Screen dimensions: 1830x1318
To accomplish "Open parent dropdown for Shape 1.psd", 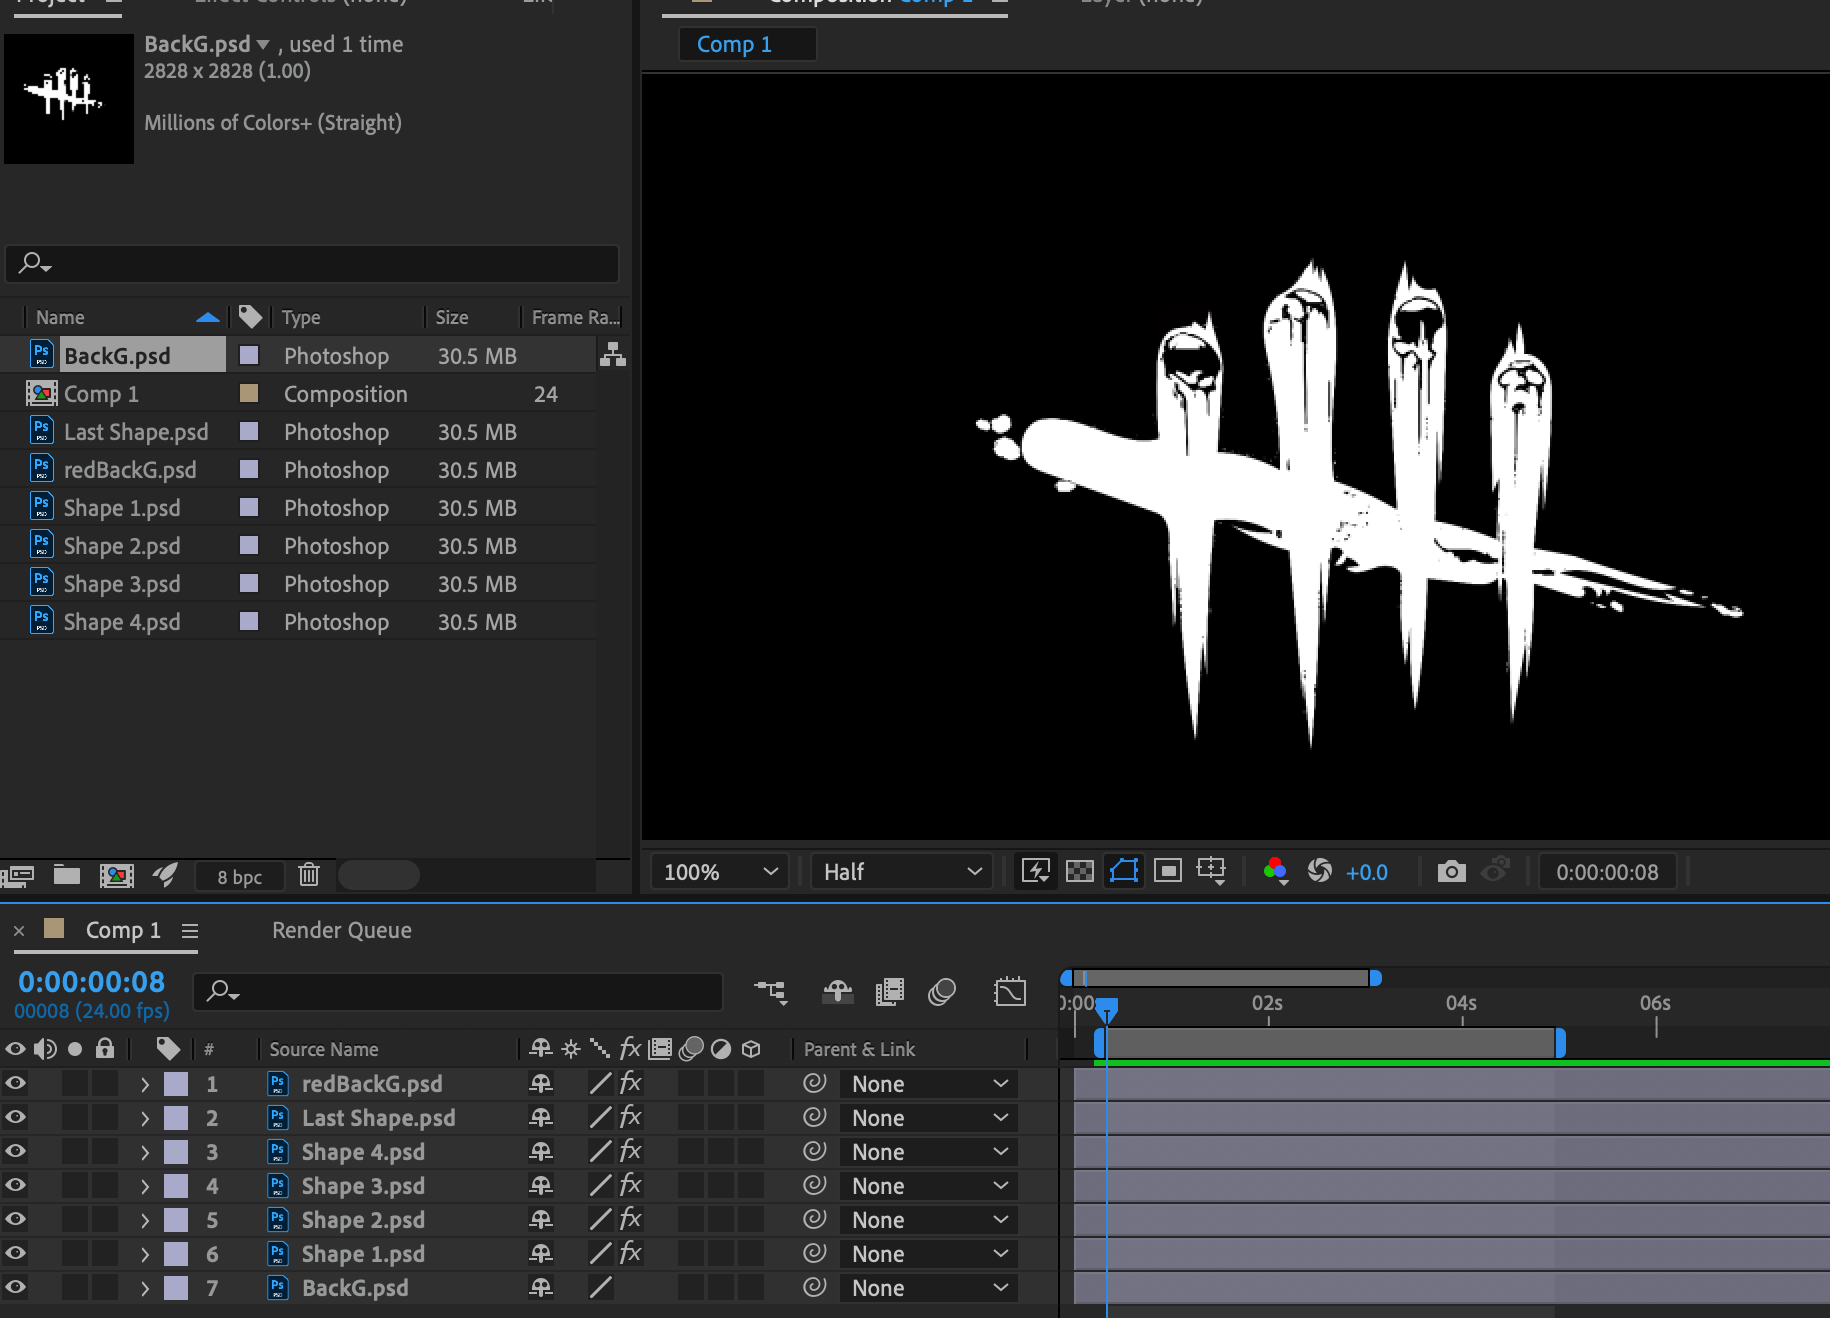I will (929, 1253).
